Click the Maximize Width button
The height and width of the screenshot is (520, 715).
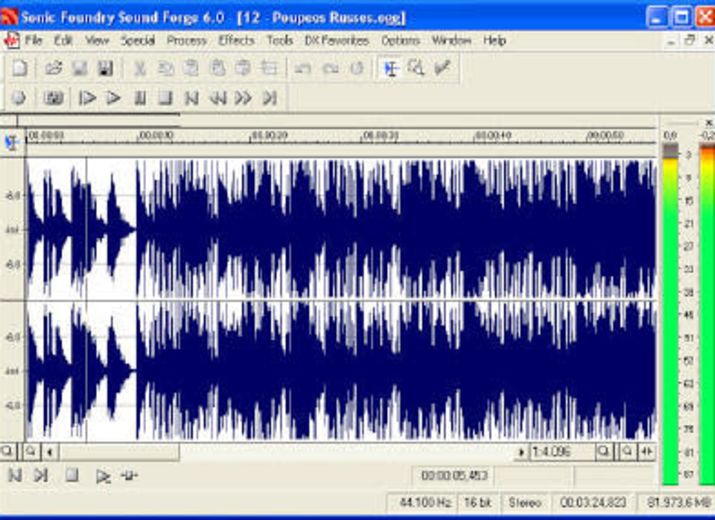click(647, 452)
